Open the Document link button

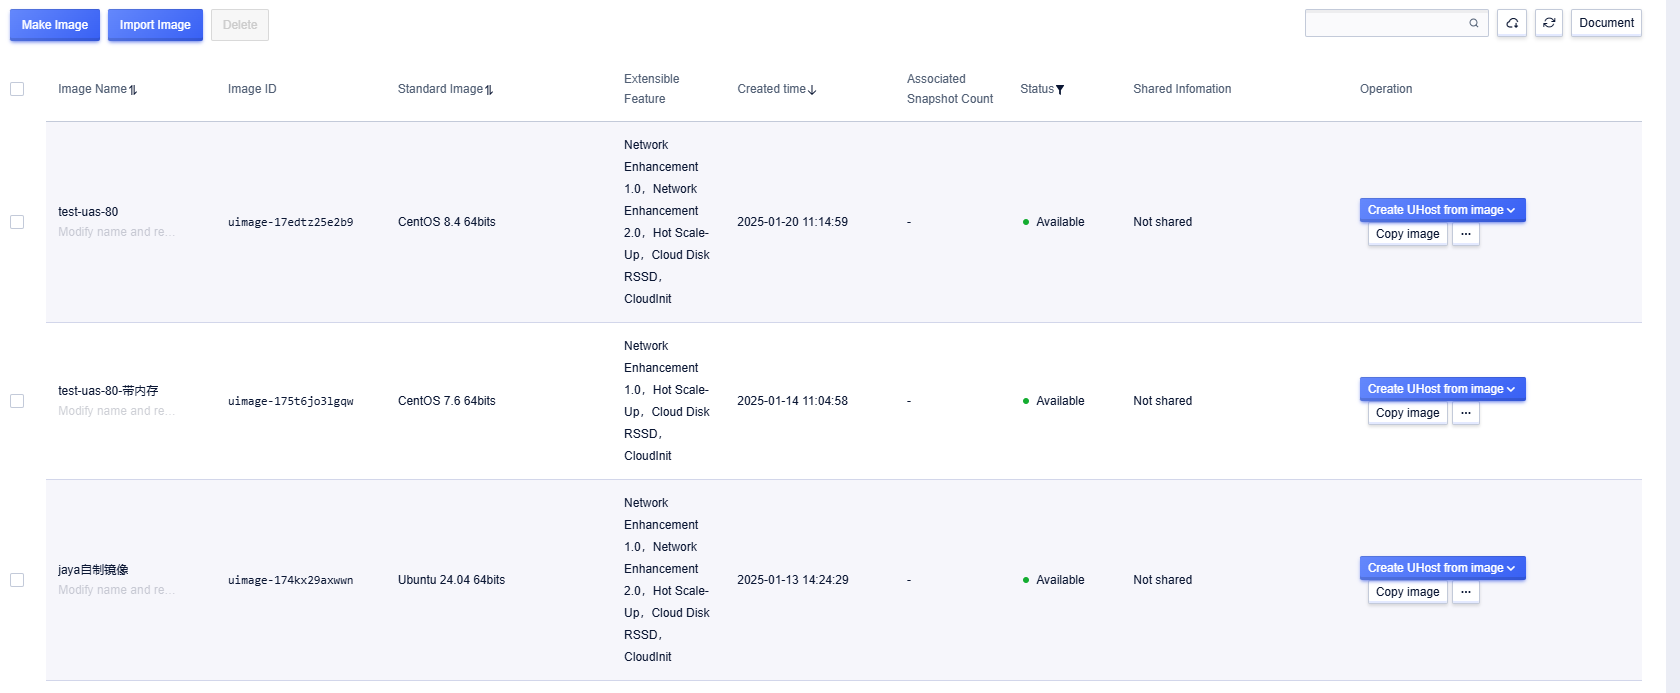point(1606,23)
